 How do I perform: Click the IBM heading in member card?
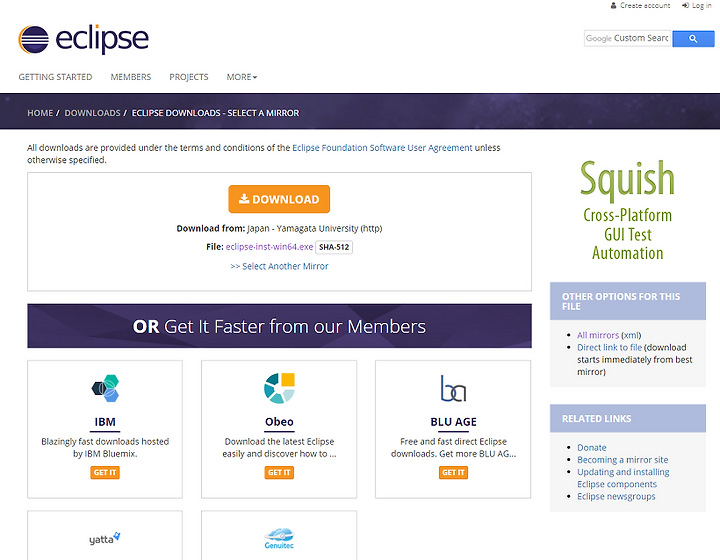tap(105, 422)
